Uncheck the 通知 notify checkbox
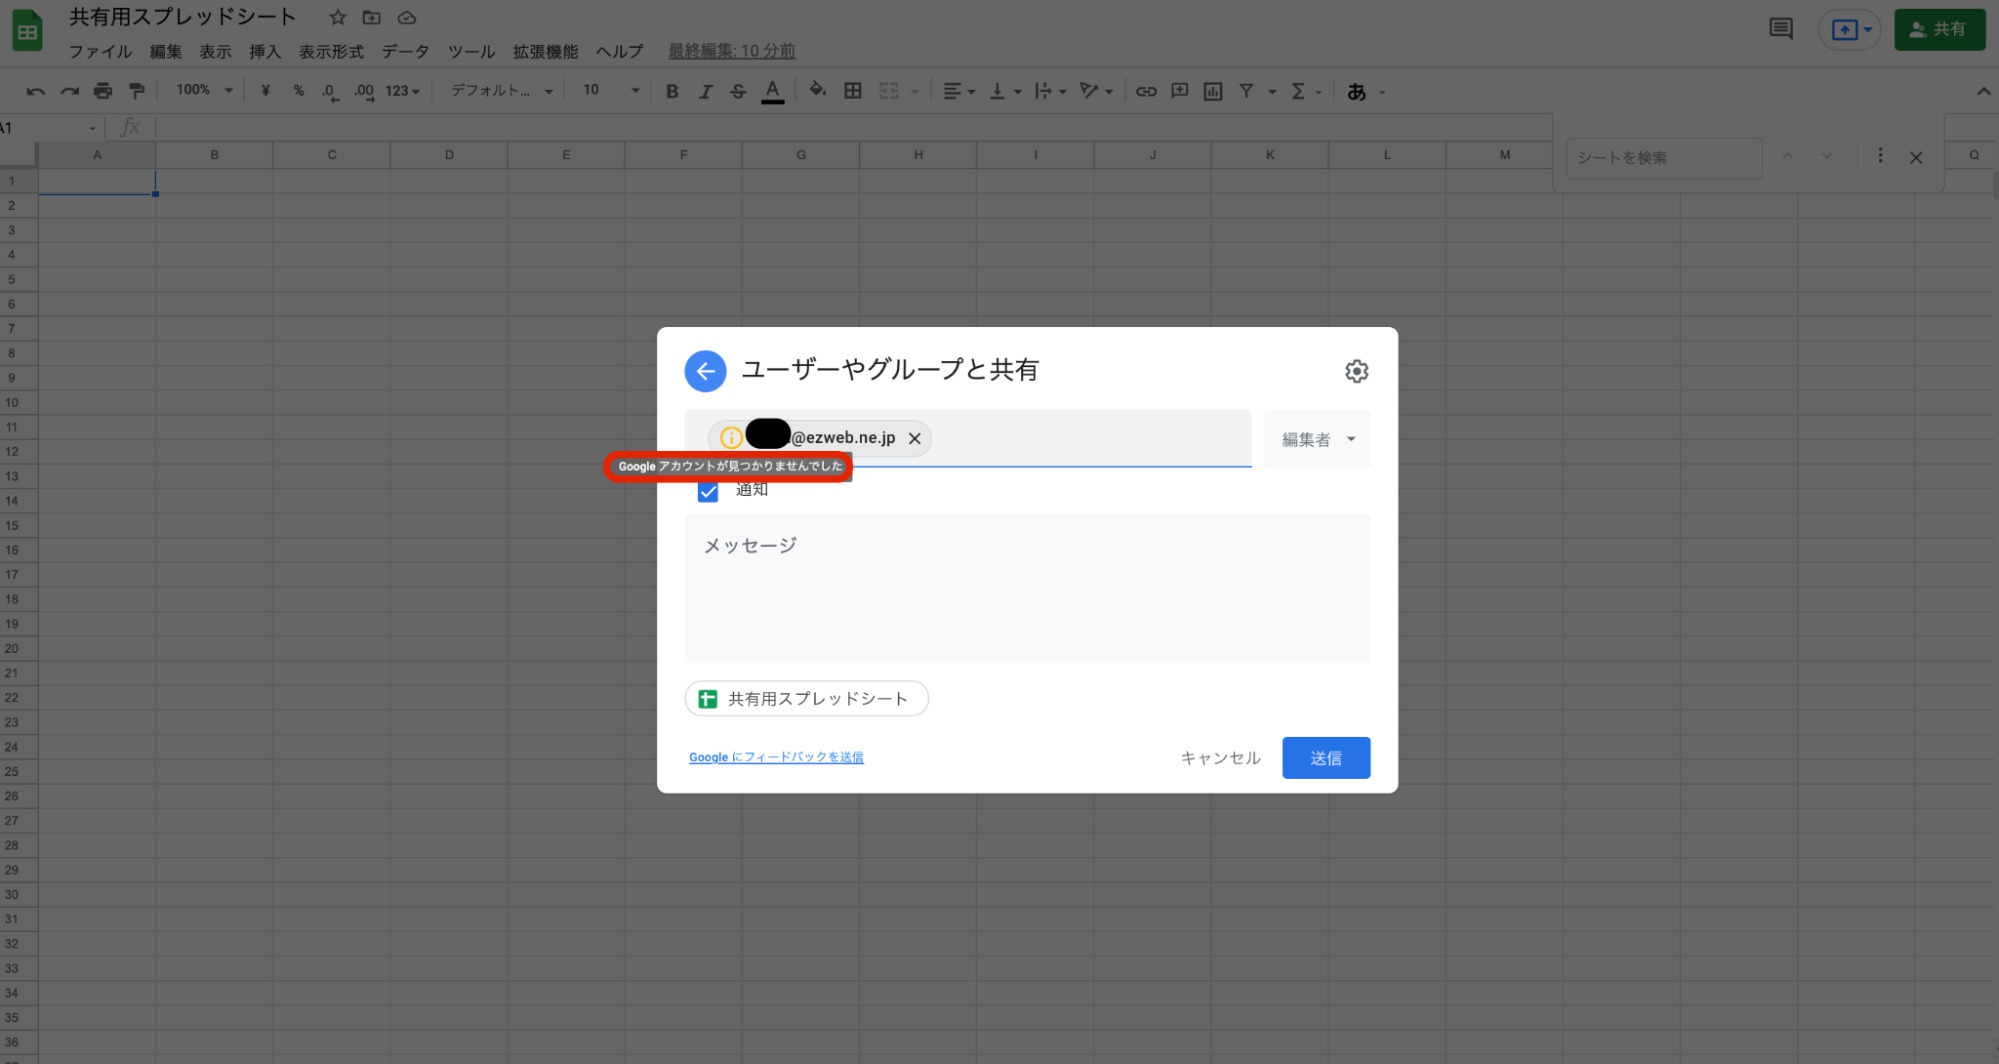The image size is (1999, 1064). pos(708,491)
